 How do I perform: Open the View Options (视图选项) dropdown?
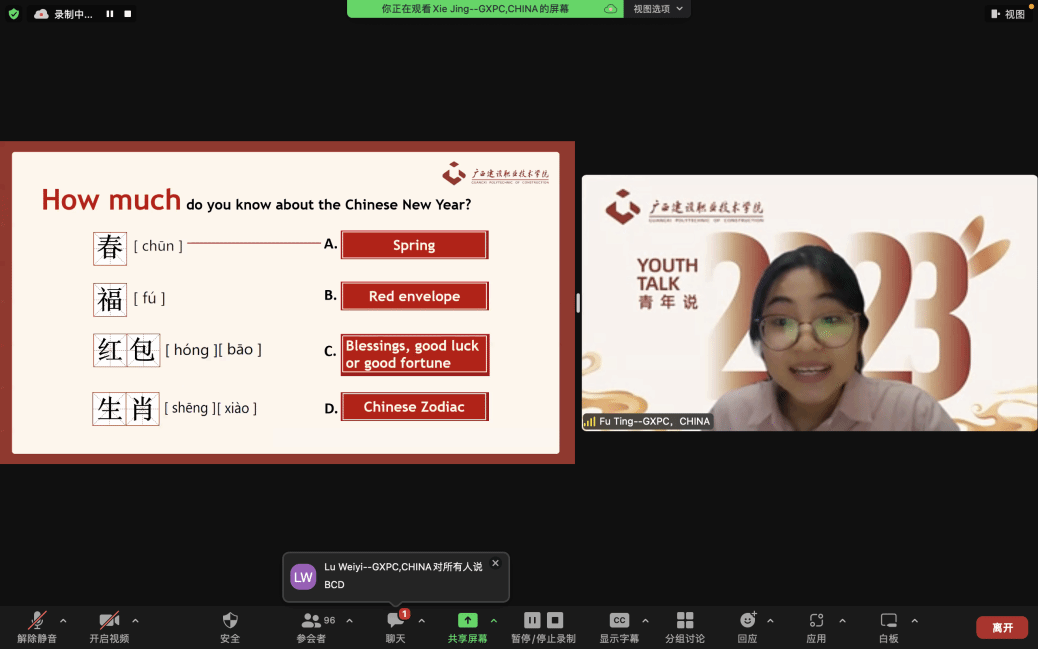658,9
